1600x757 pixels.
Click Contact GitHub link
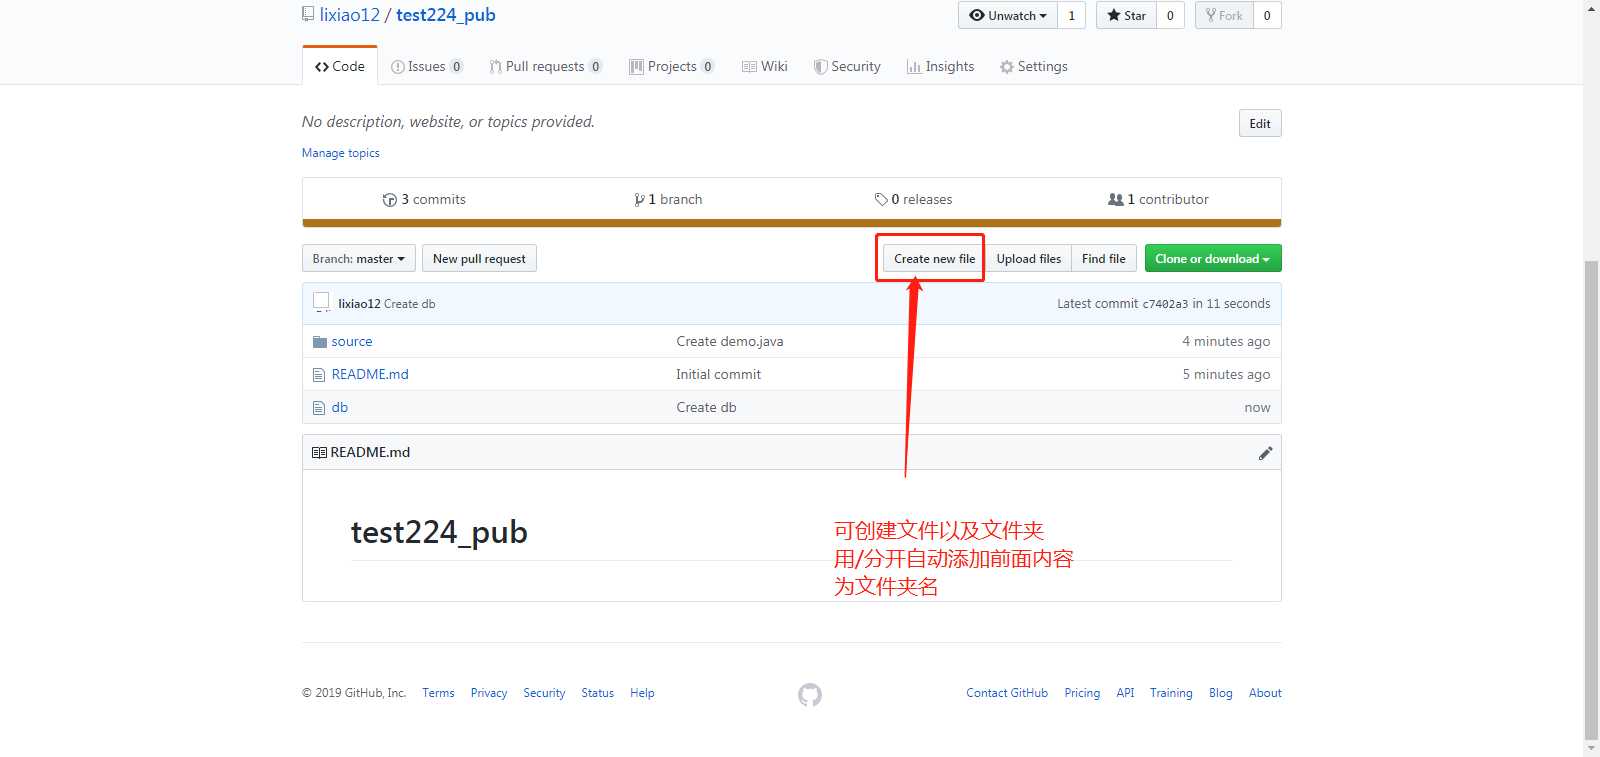(x=1007, y=693)
